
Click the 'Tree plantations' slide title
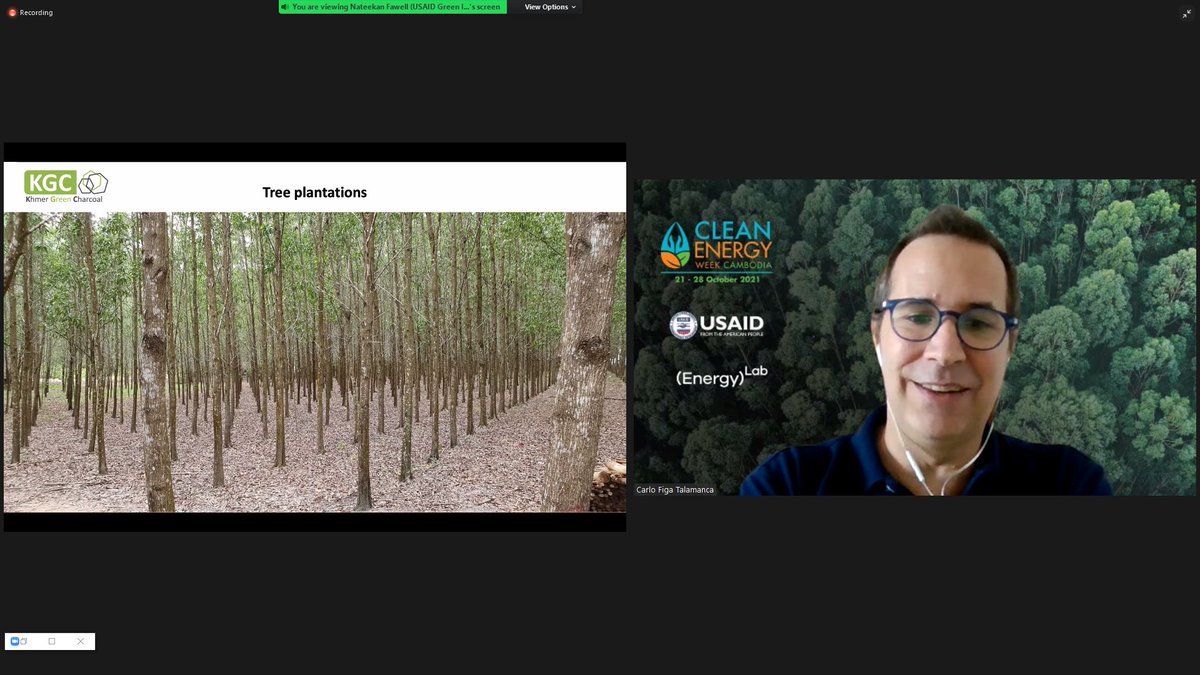click(x=315, y=192)
